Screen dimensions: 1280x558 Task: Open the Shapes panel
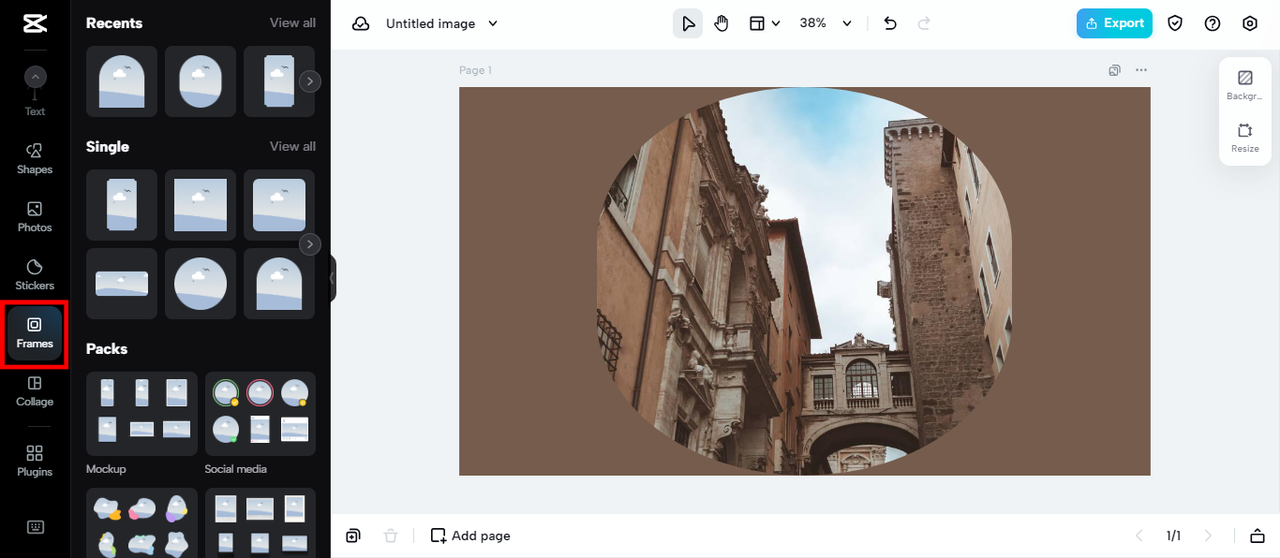[35, 158]
